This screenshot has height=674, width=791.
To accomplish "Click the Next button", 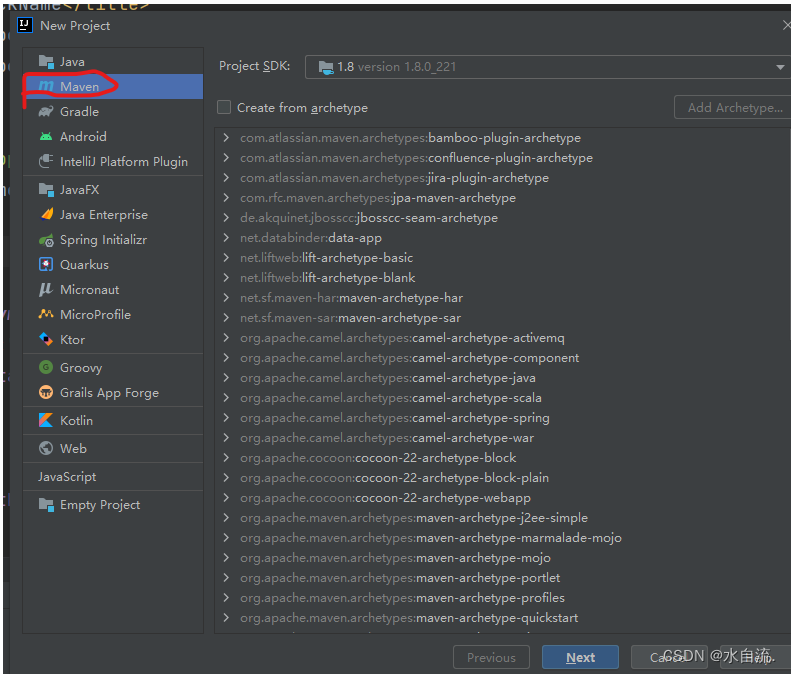I will click(580, 657).
